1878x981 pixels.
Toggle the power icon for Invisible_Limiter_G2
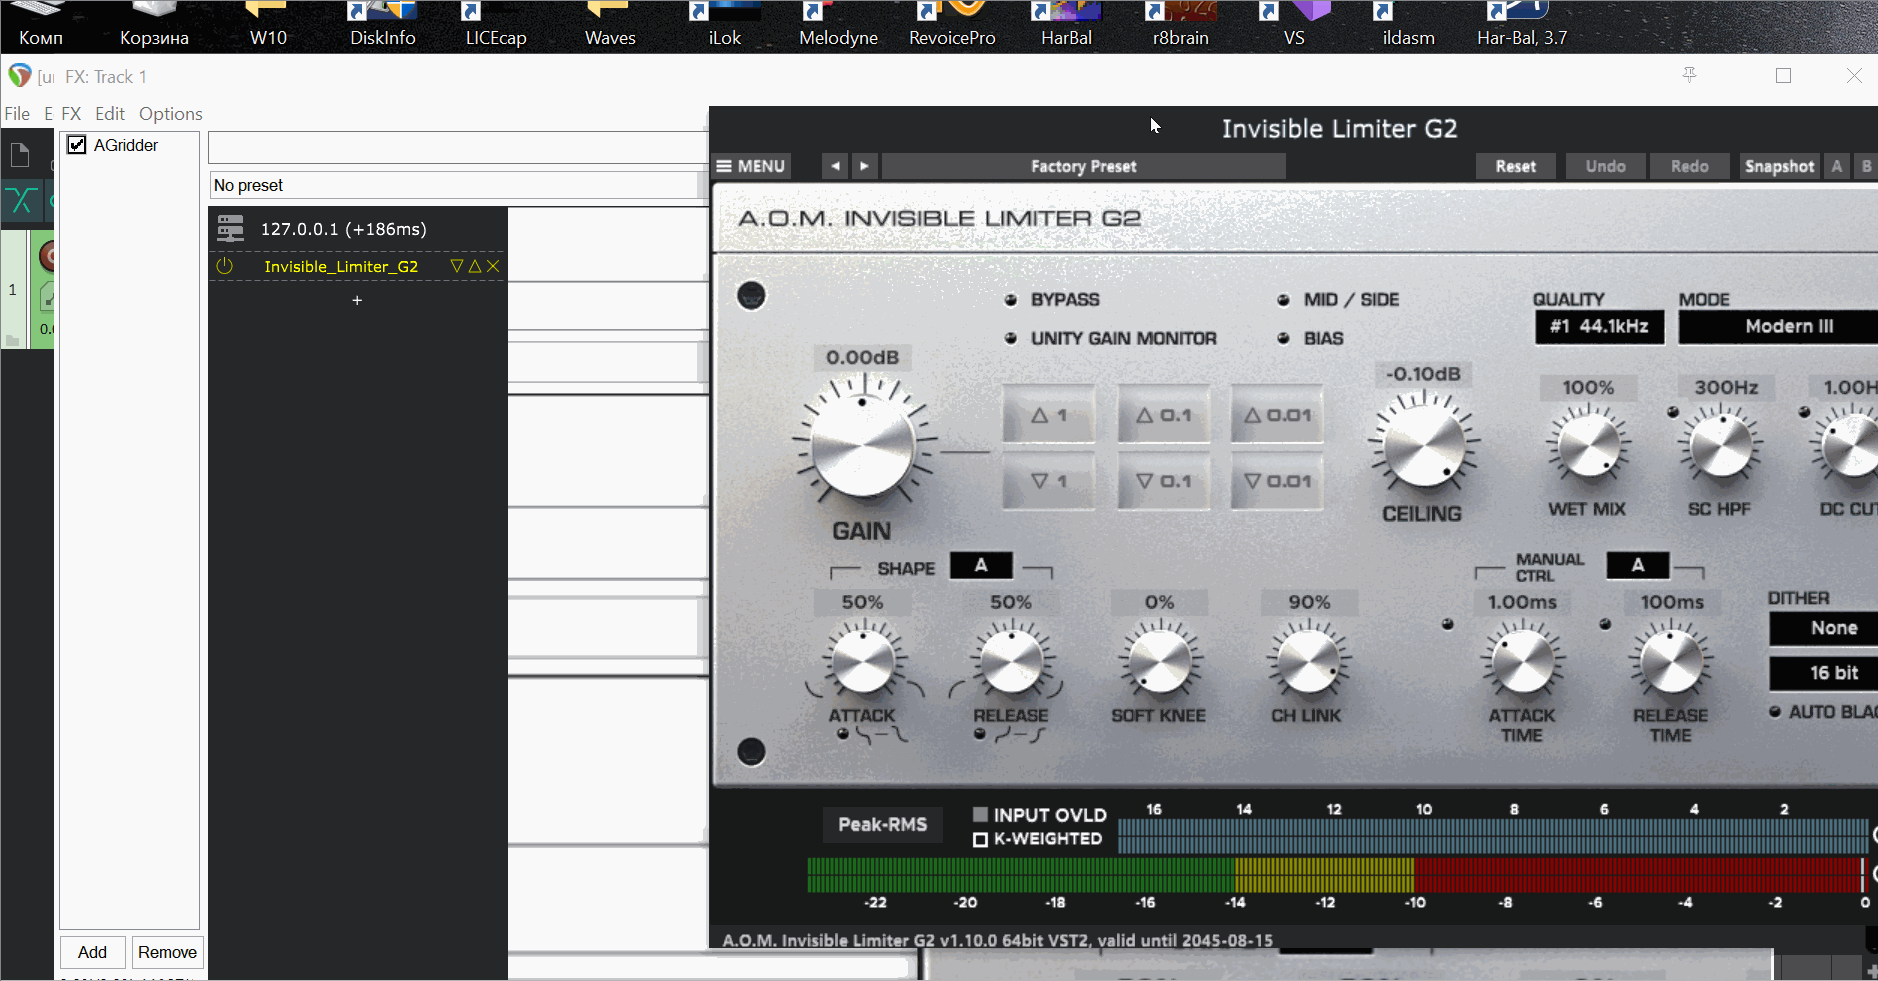[x=224, y=266]
